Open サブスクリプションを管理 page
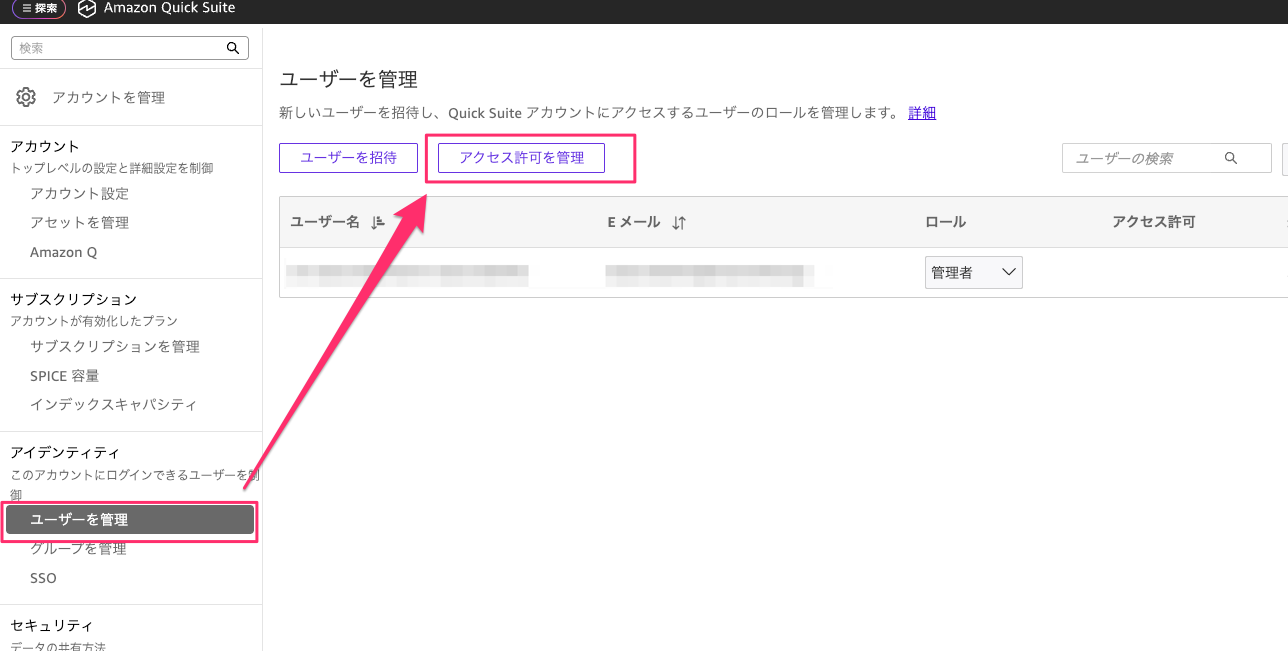 pos(115,346)
